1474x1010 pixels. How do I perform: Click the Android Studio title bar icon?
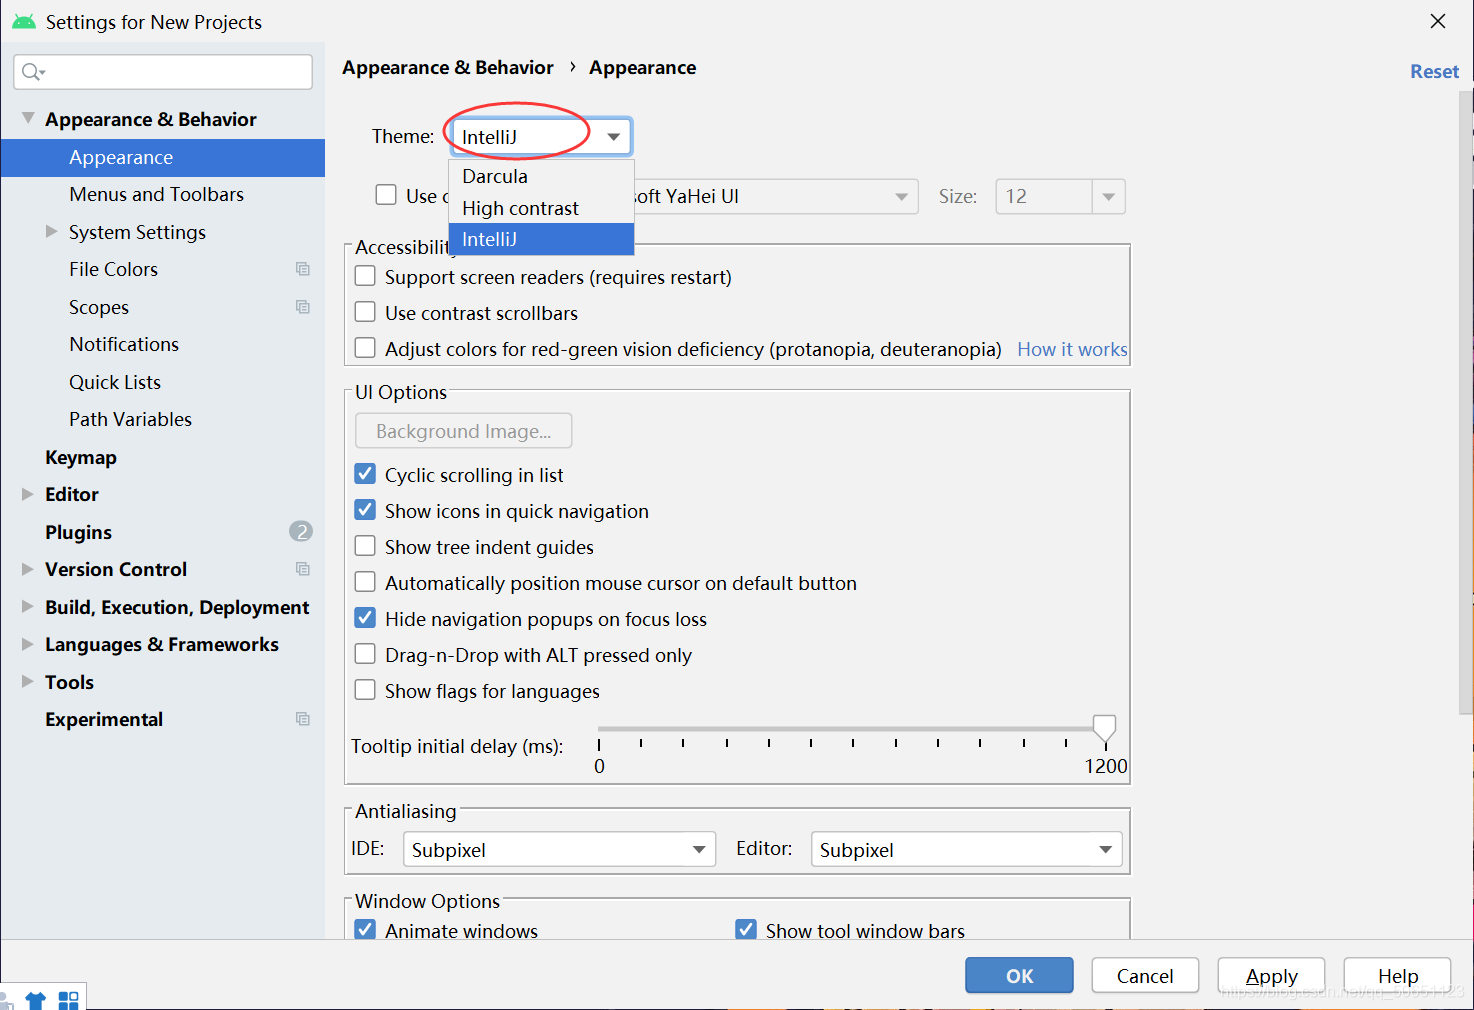point(24,21)
